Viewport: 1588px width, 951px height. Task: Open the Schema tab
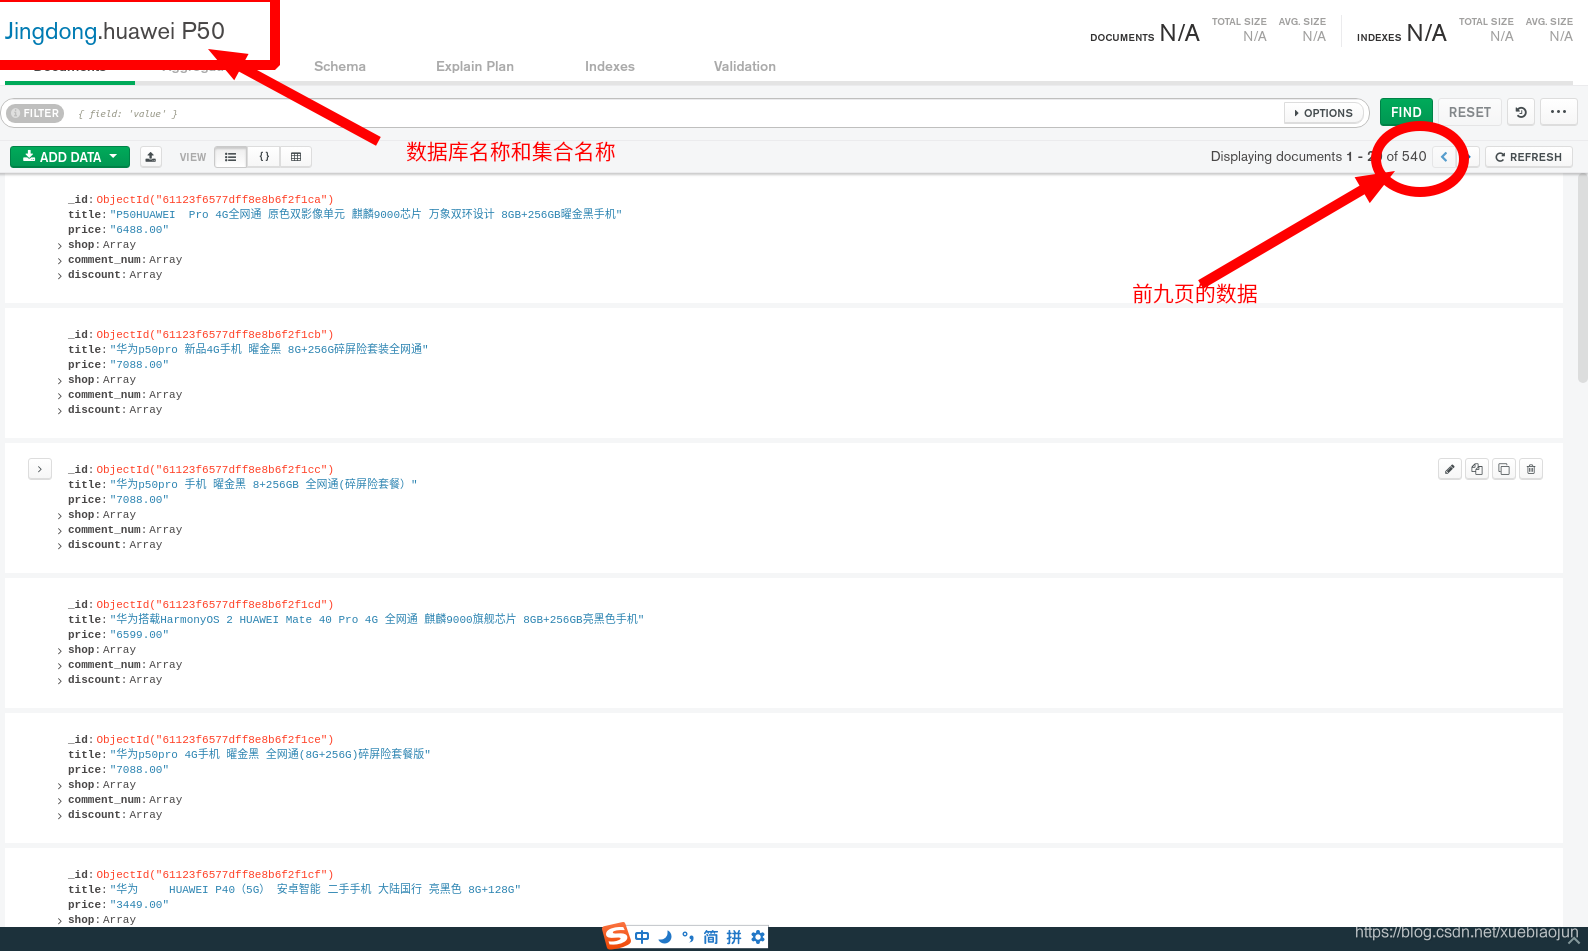pyautogui.click(x=340, y=66)
